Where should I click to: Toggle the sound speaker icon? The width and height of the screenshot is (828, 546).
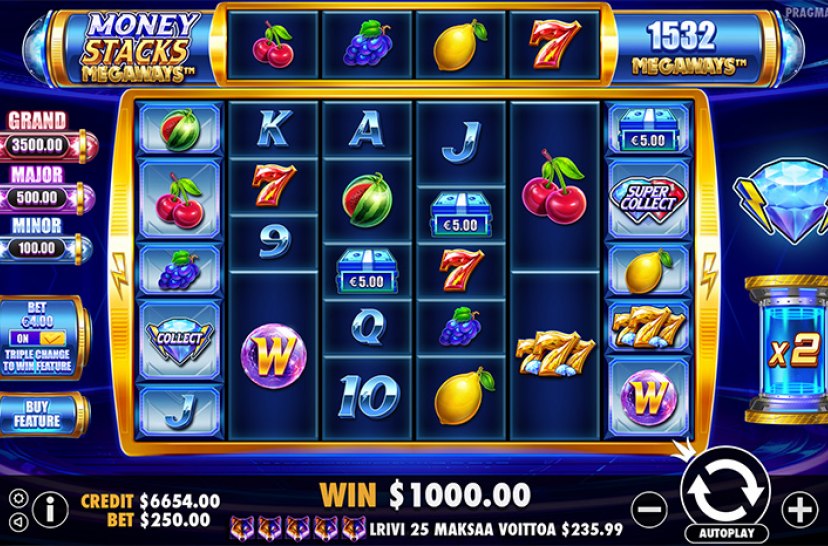[x=18, y=522]
